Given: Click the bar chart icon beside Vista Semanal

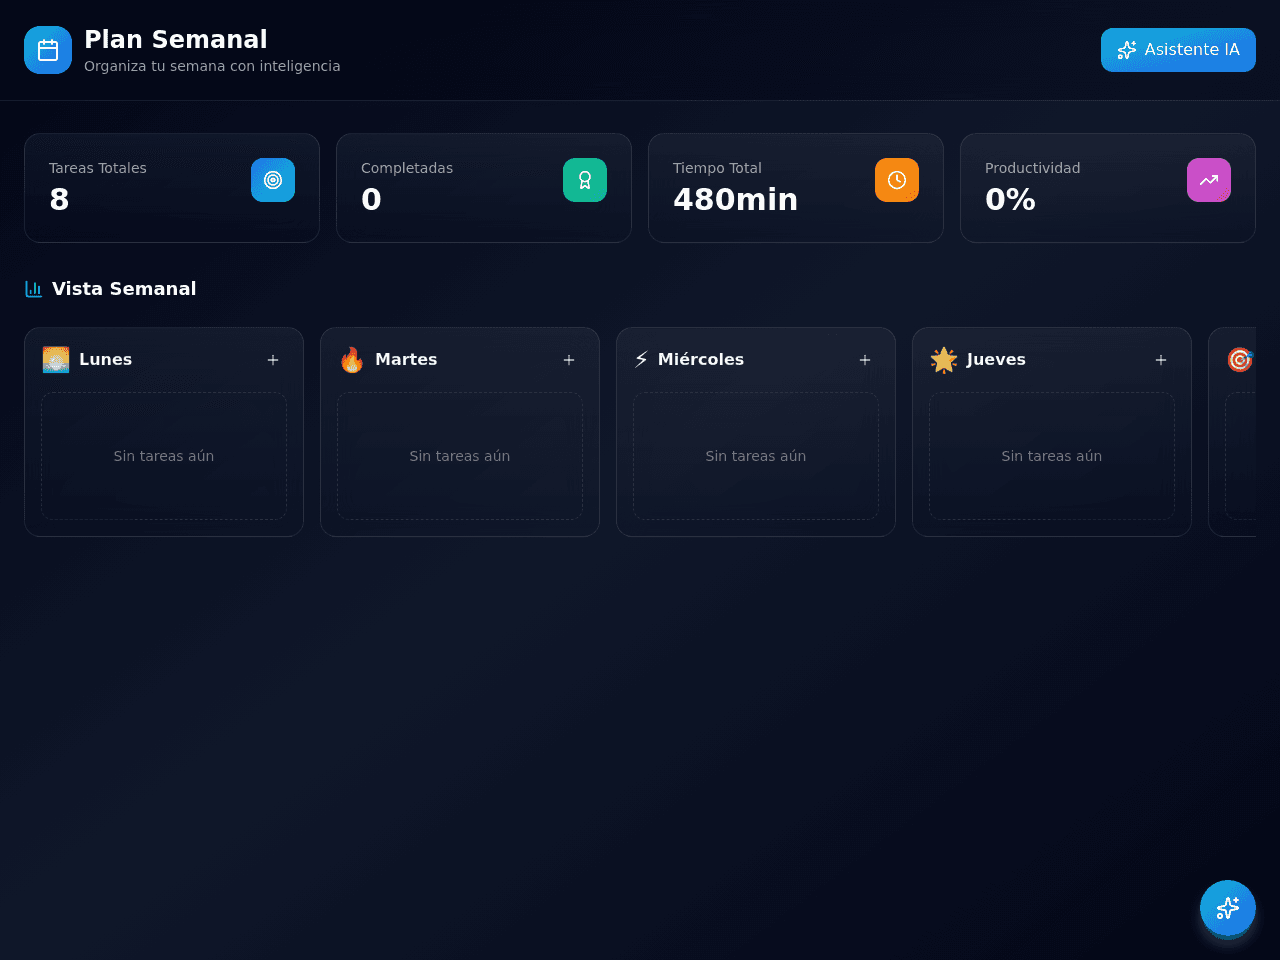Looking at the screenshot, I should click(34, 289).
